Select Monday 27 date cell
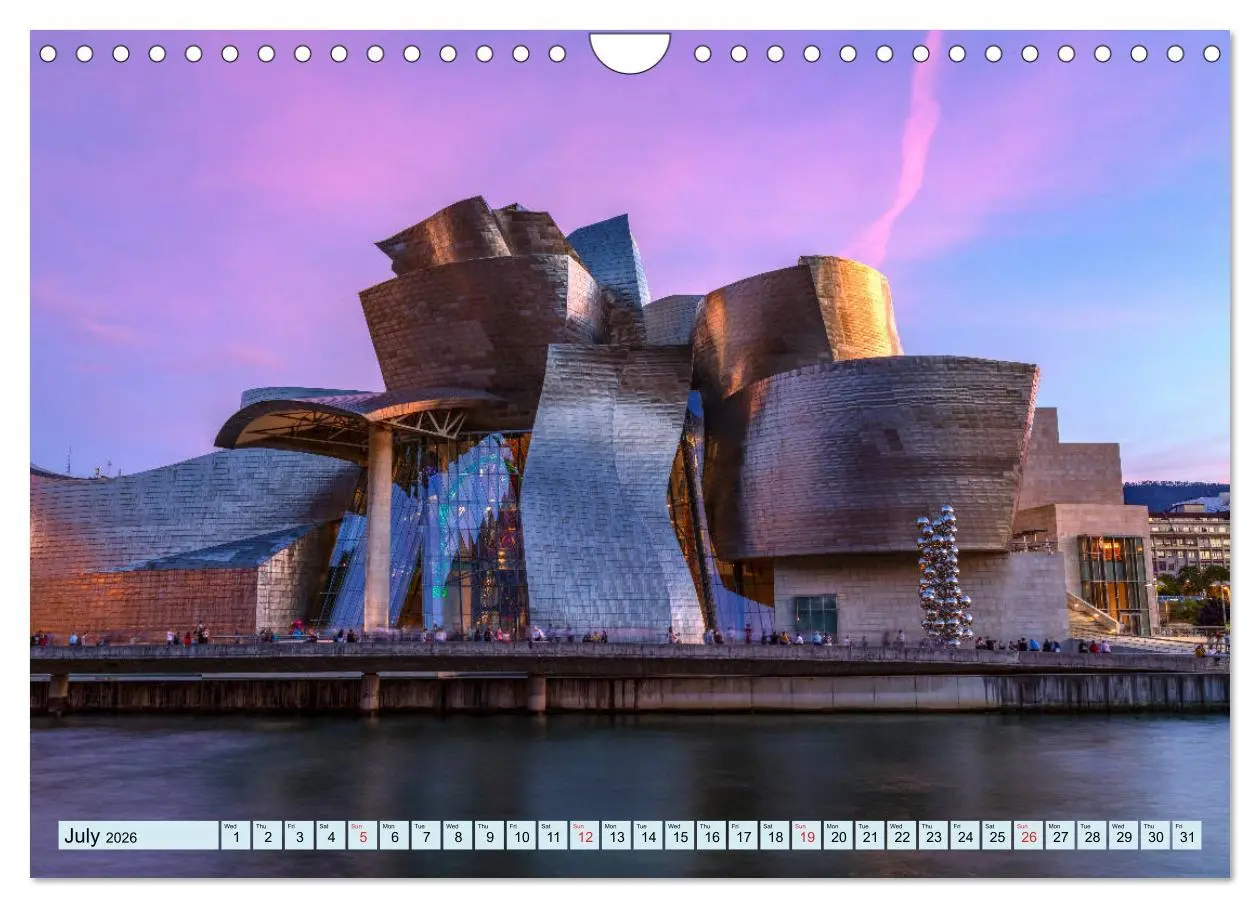This screenshot has height=908, width=1260. pos(1059,835)
